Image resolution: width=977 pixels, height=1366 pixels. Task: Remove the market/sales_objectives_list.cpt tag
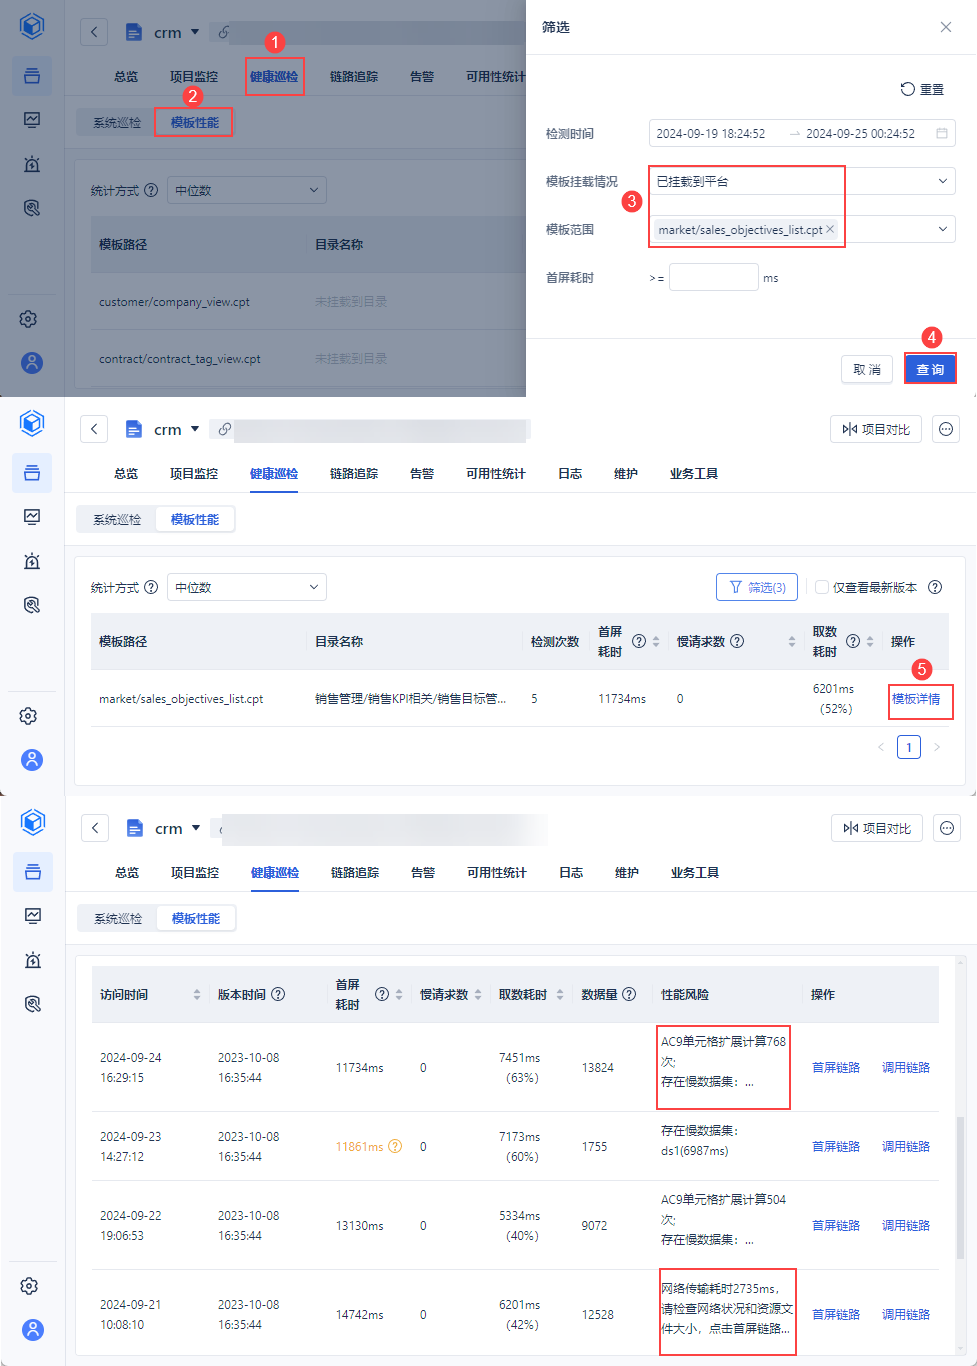click(830, 229)
